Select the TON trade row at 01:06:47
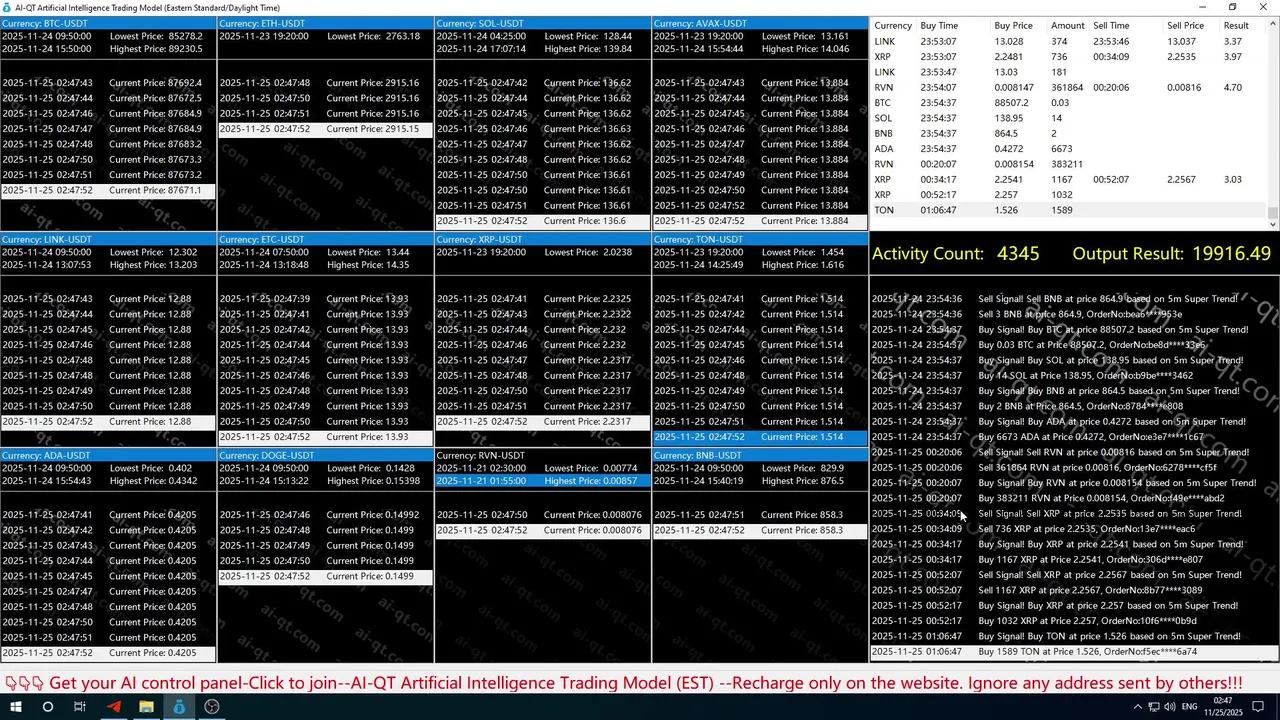Viewport: 1280px width, 720px height. point(1069,210)
